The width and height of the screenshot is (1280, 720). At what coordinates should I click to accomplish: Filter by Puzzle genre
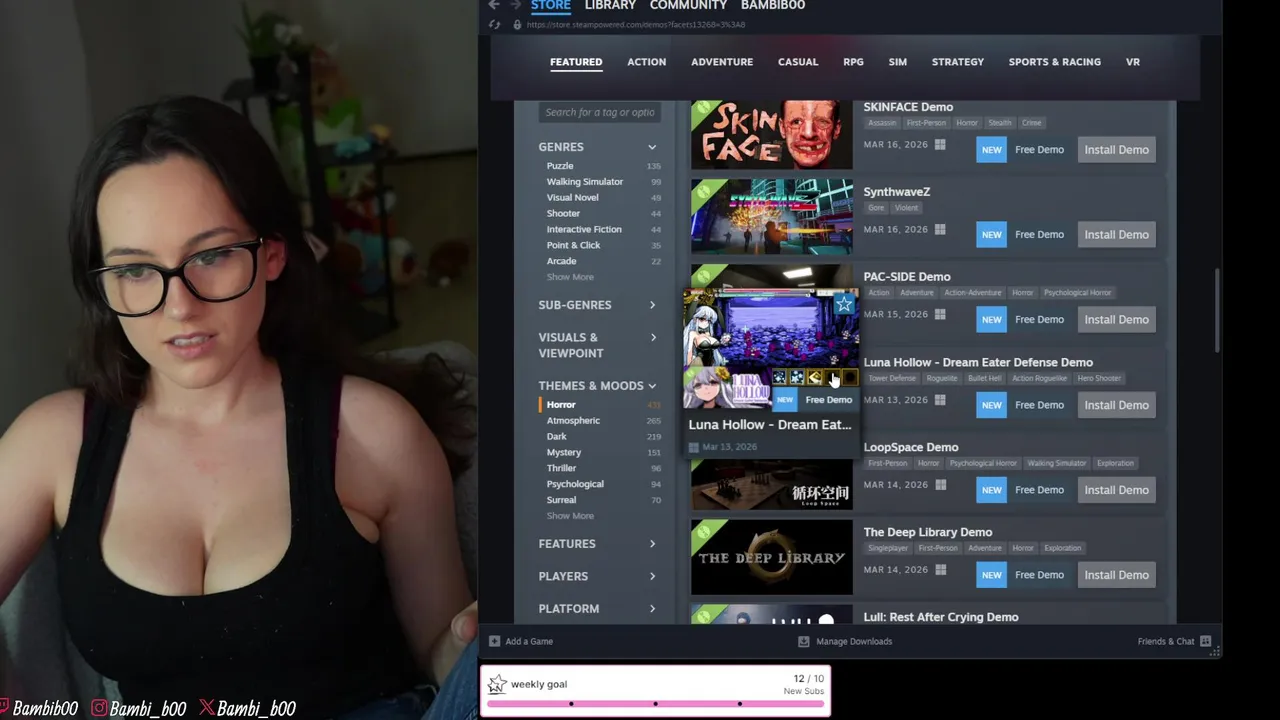560,166
